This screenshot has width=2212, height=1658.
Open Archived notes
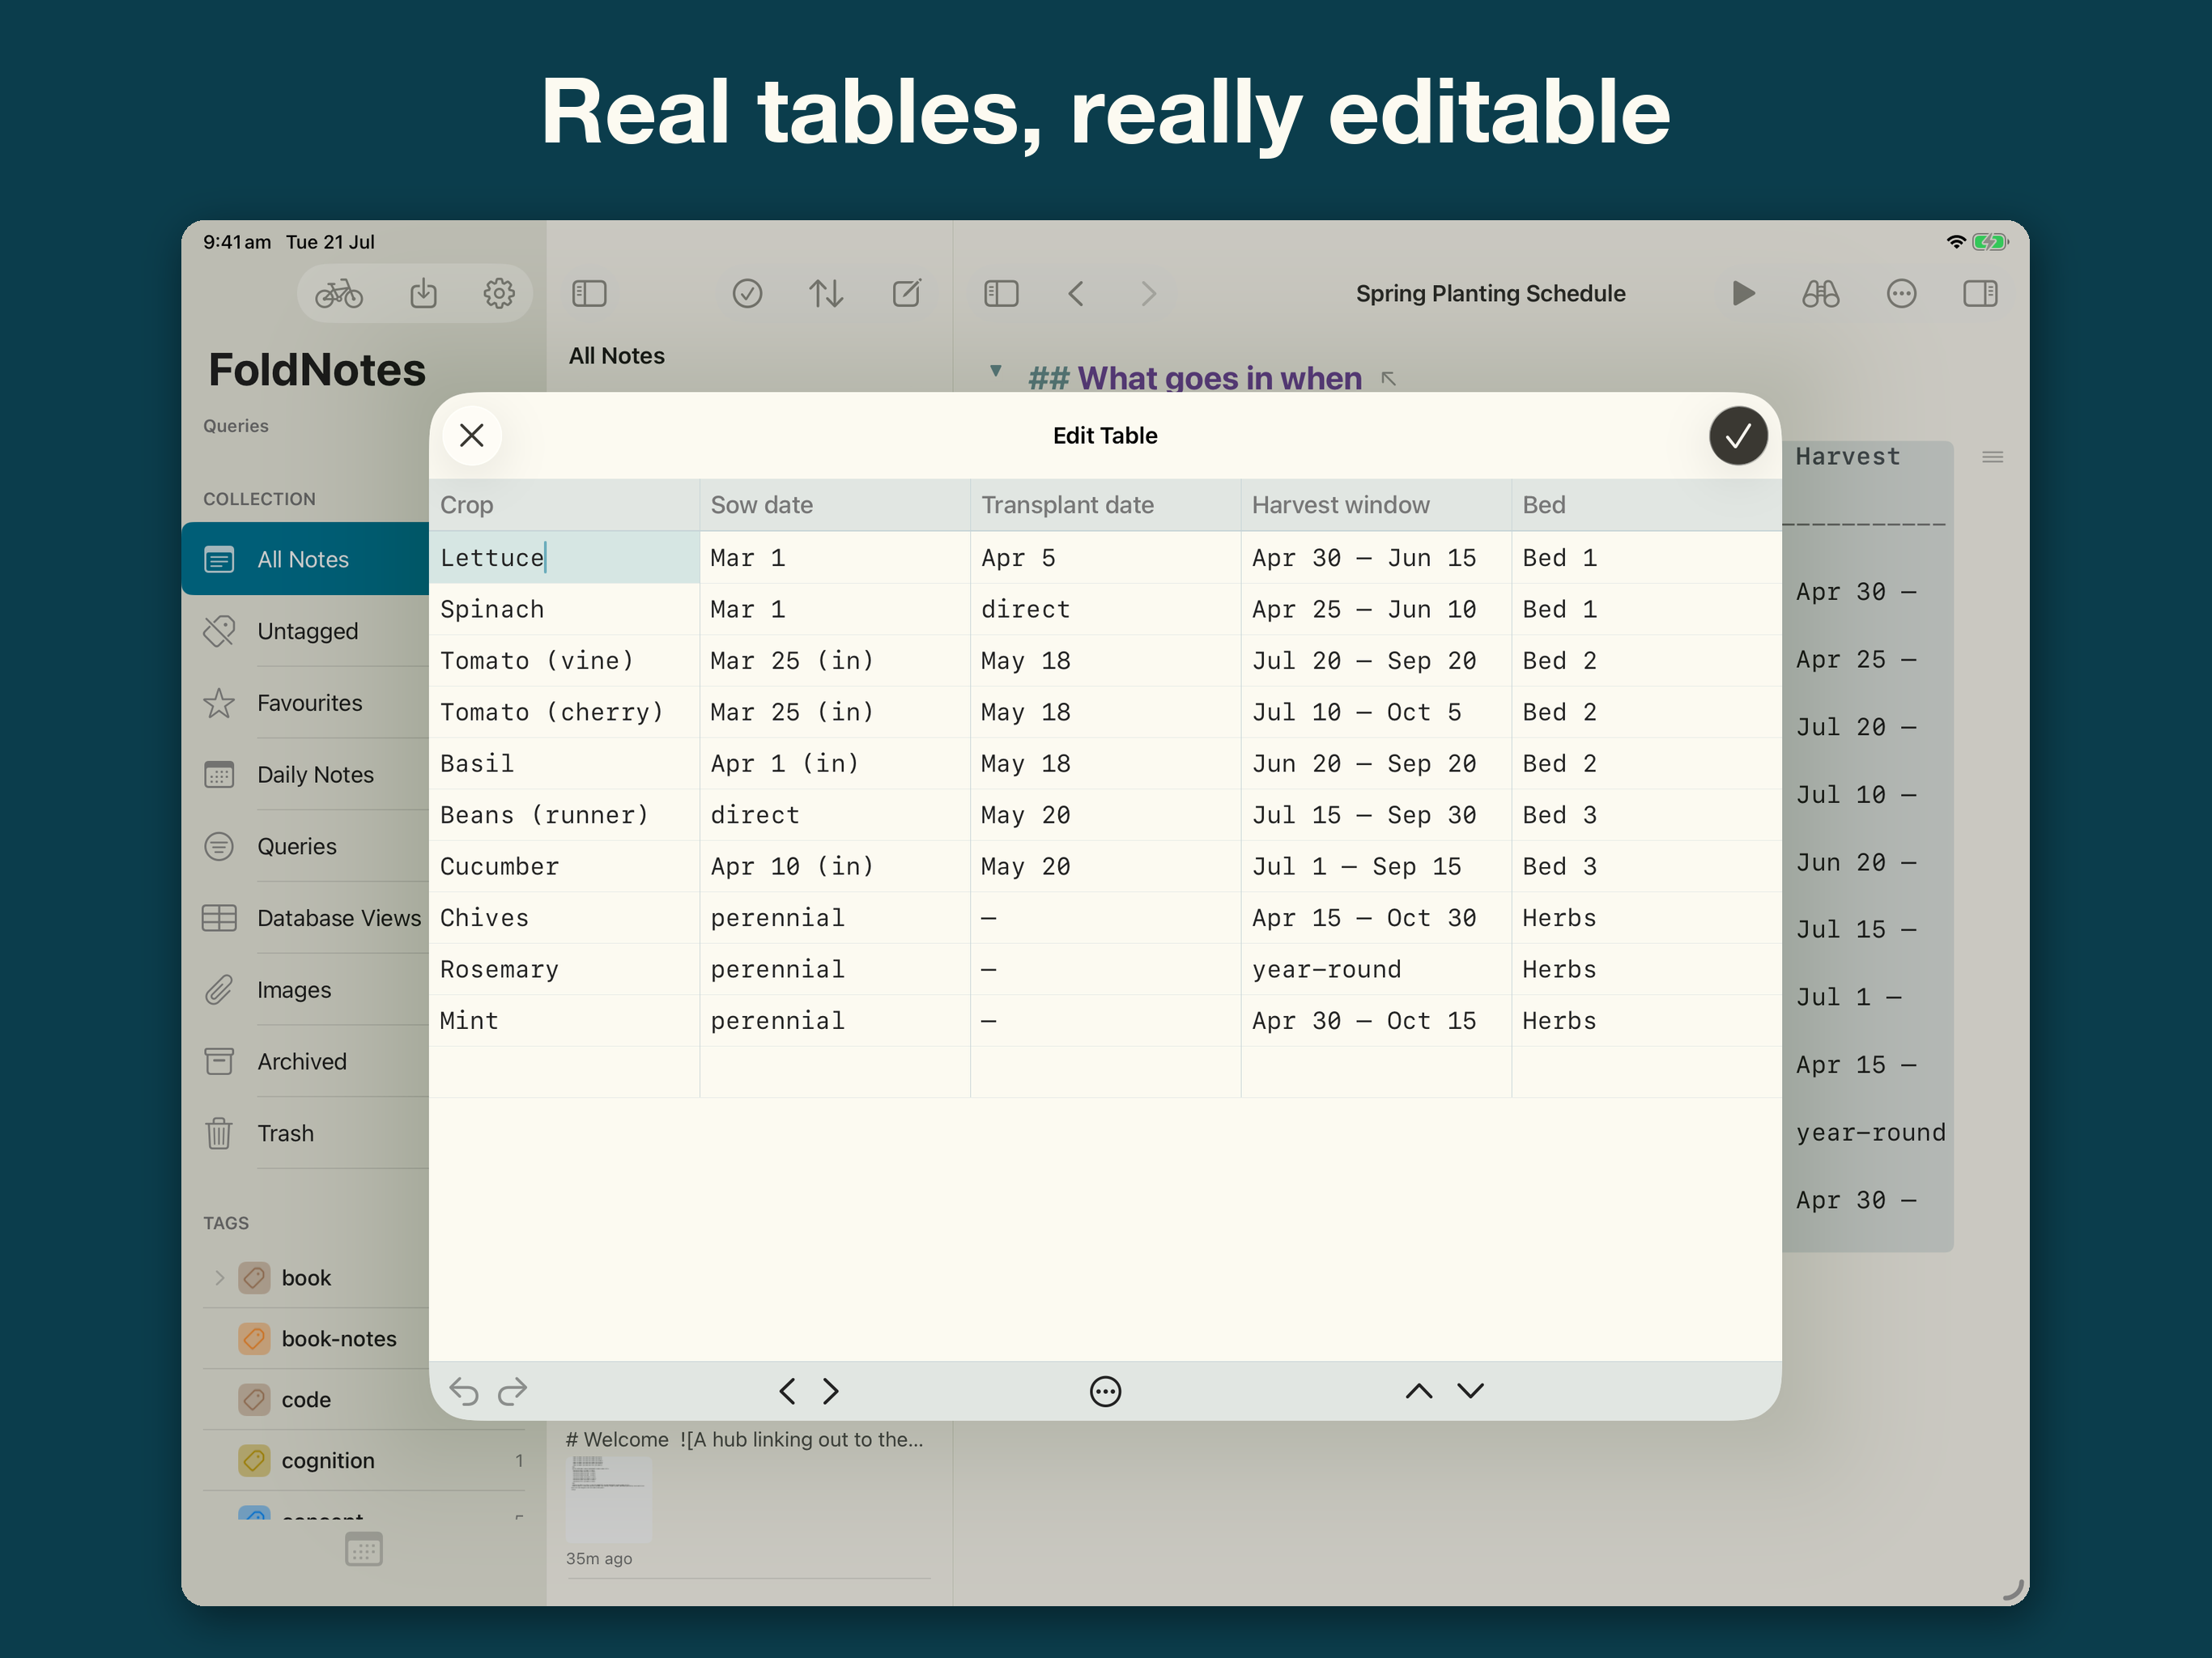[305, 1061]
